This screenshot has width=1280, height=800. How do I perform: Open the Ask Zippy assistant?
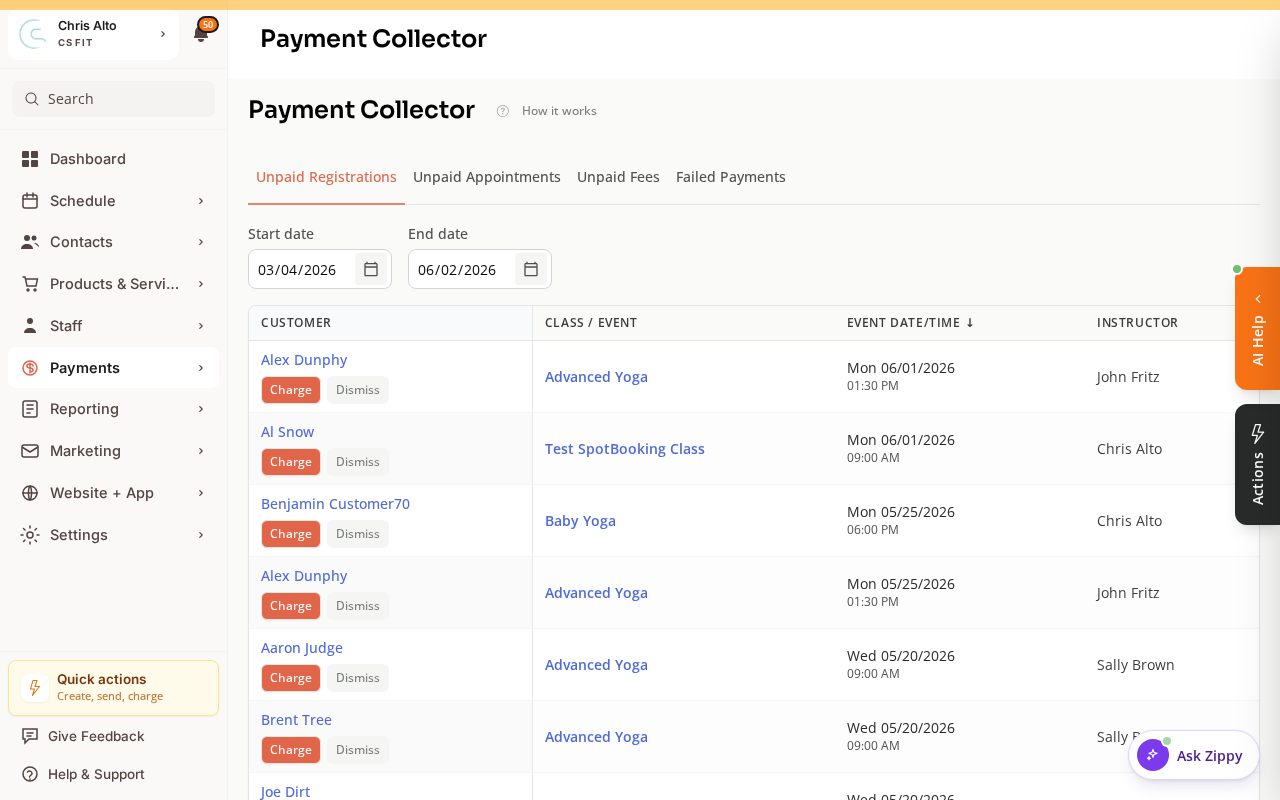tap(1194, 755)
